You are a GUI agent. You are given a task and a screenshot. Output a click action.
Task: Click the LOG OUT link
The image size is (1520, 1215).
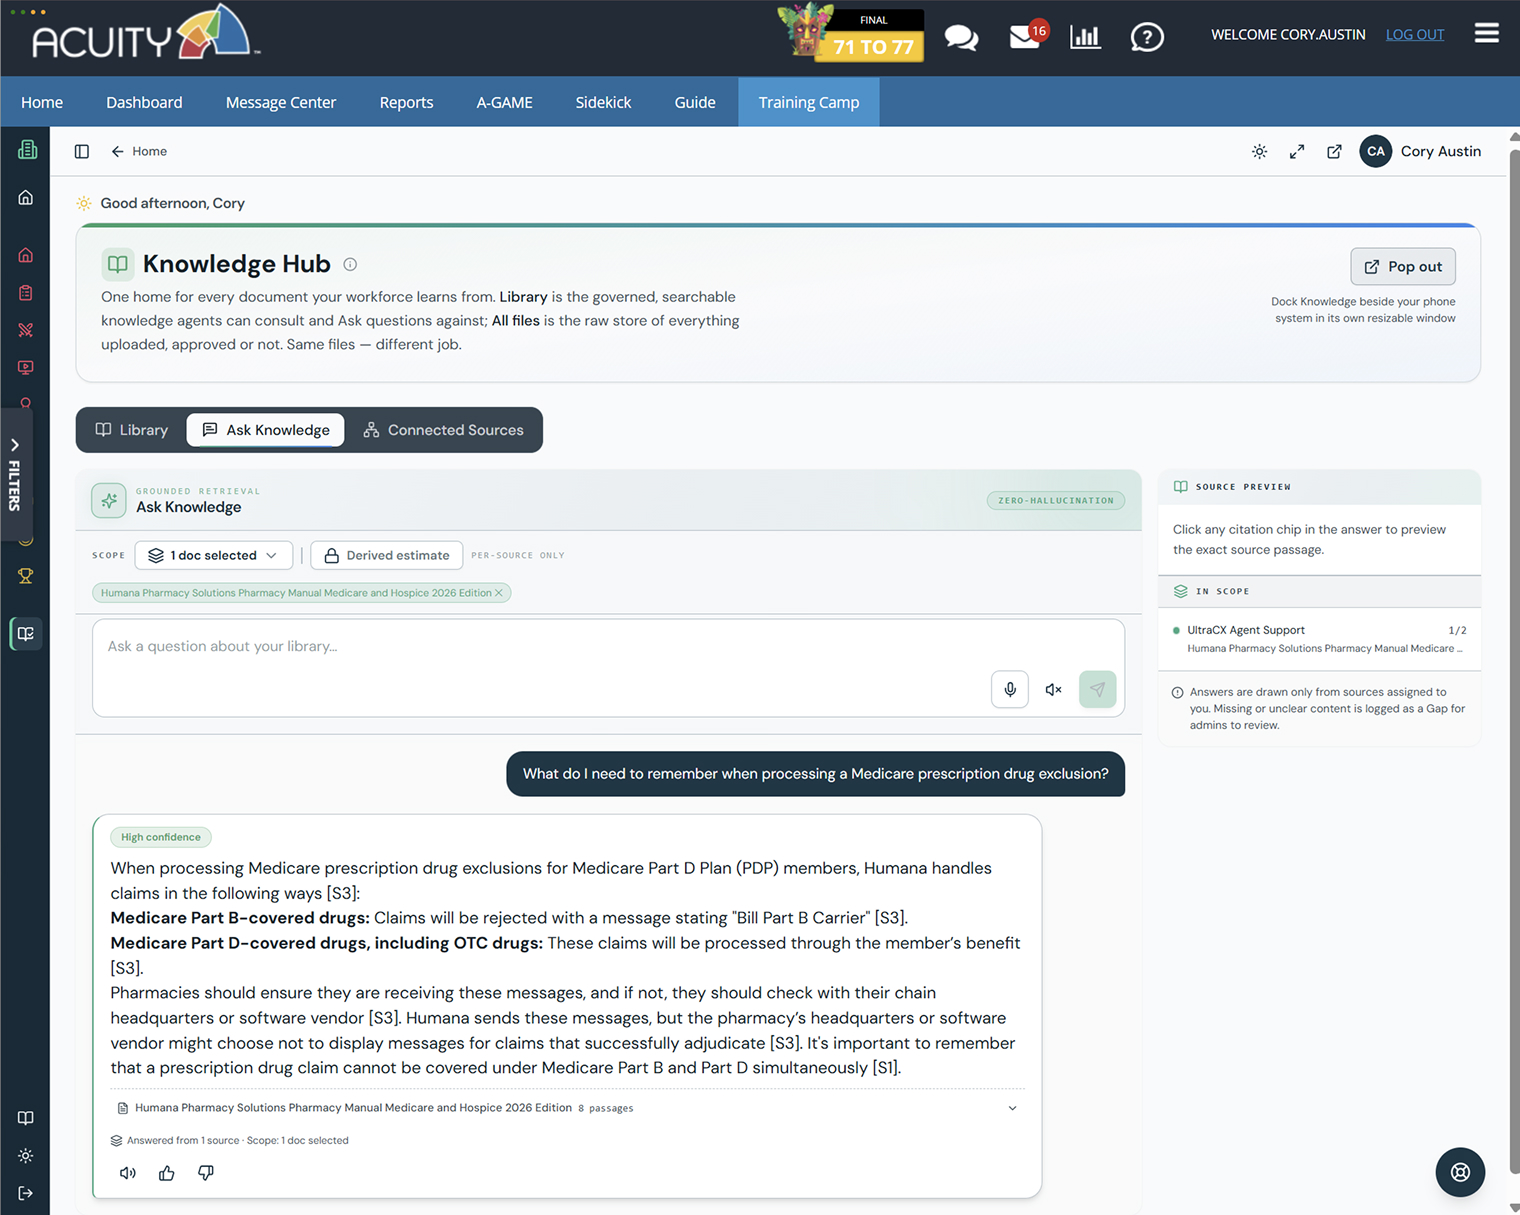(x=1415, y=35)
